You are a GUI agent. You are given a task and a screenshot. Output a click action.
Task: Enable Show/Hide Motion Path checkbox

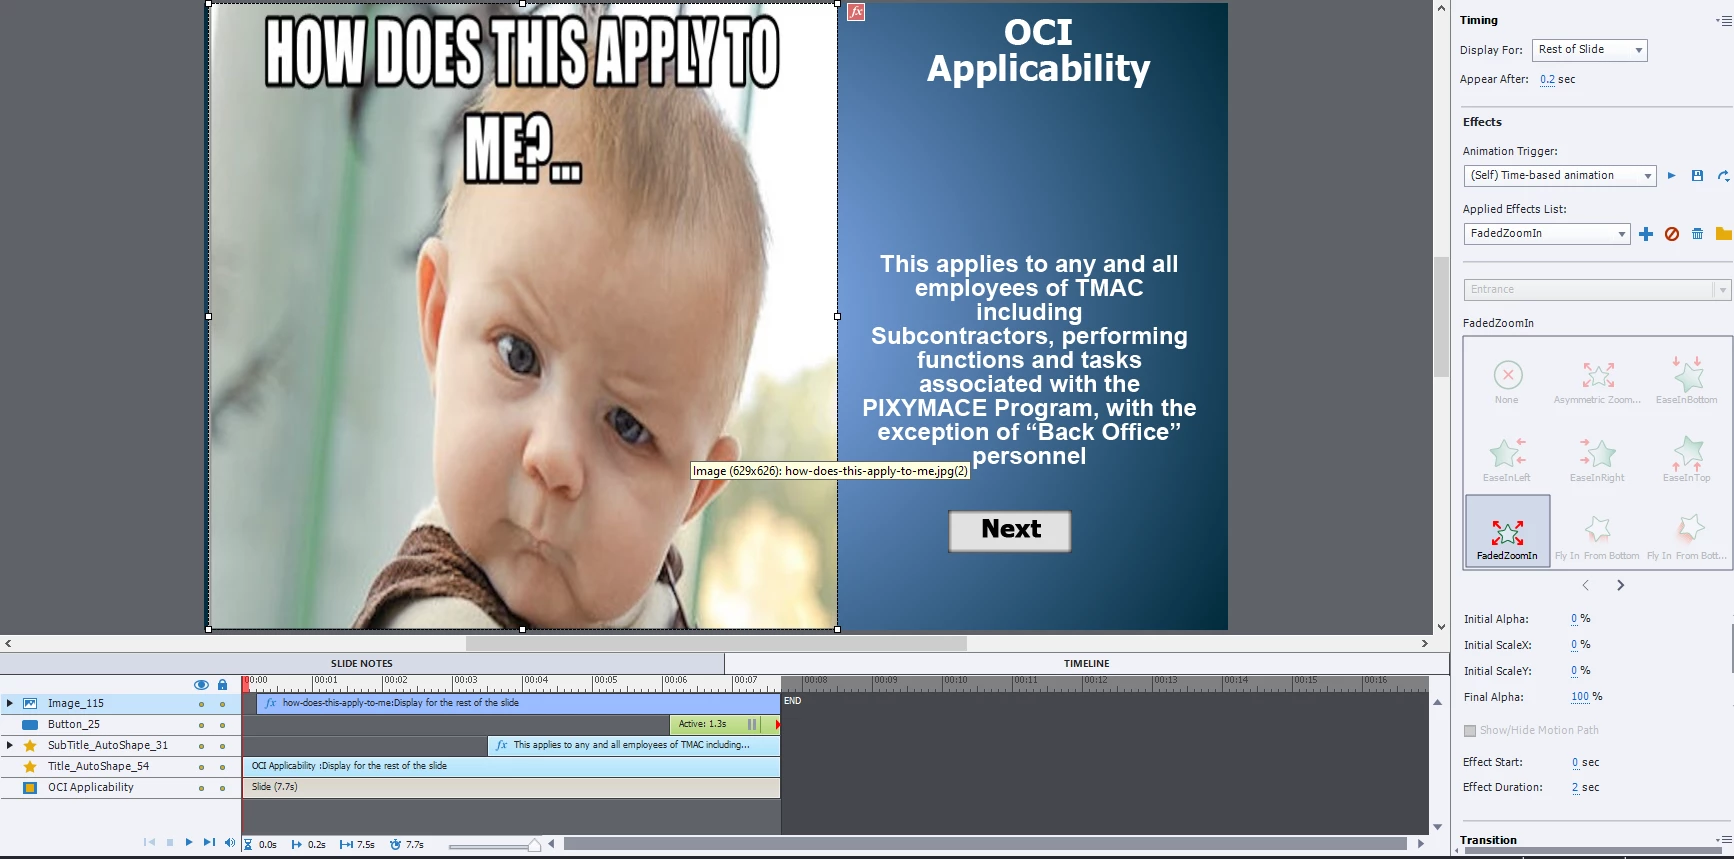[1470, 731]
